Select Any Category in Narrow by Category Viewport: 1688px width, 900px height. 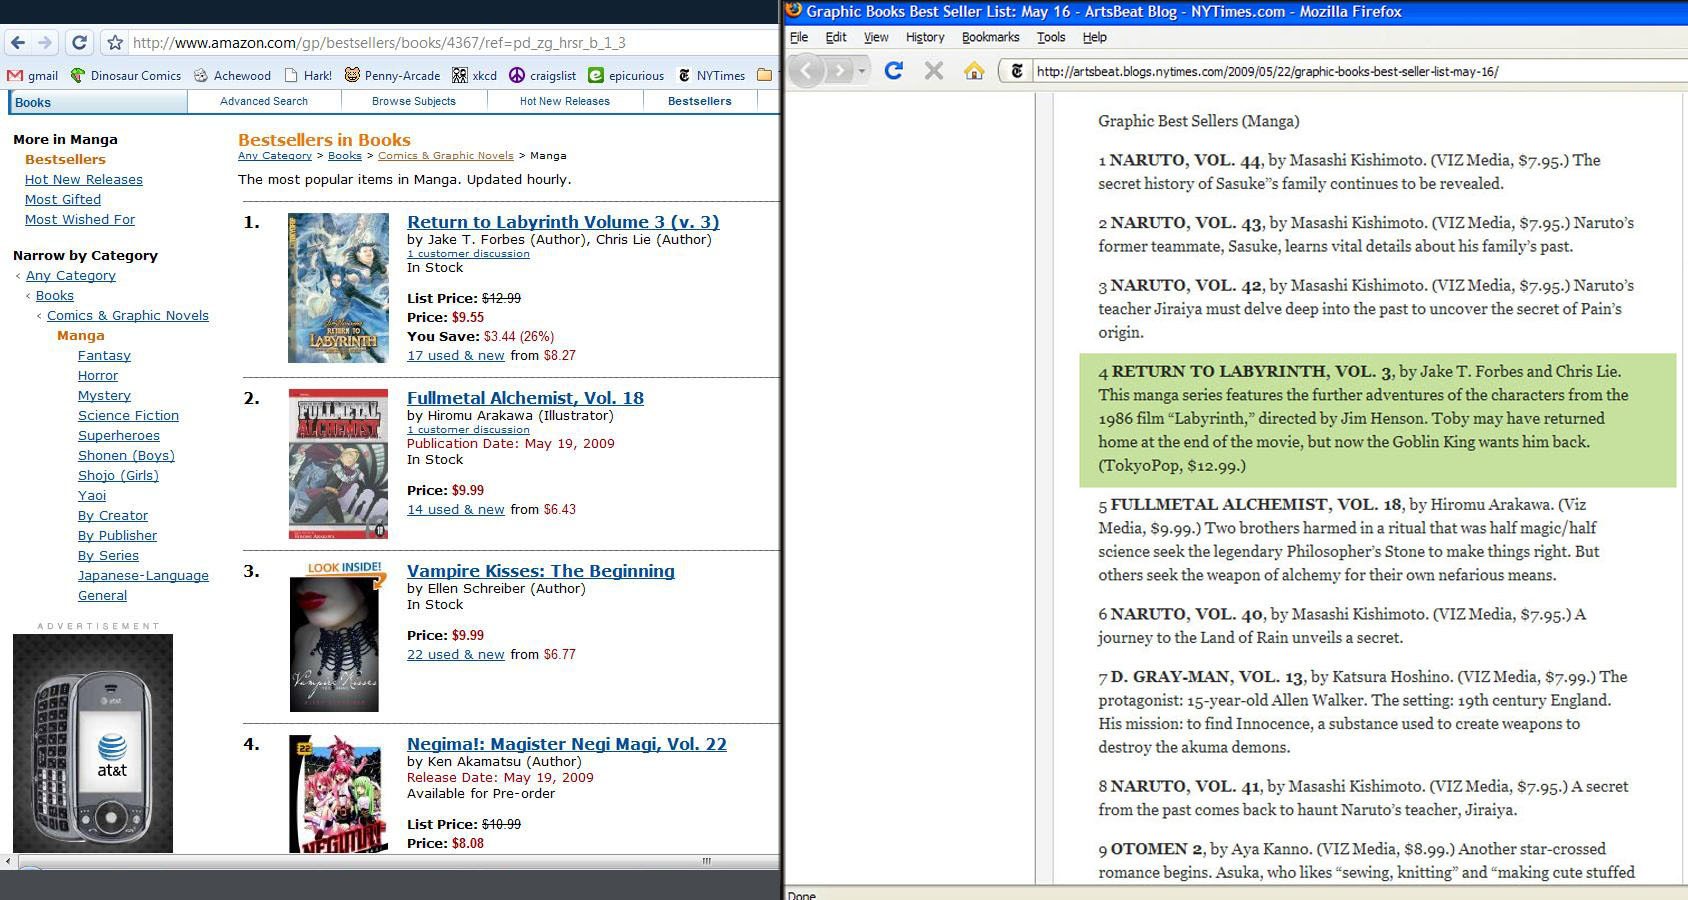[71, 275]
